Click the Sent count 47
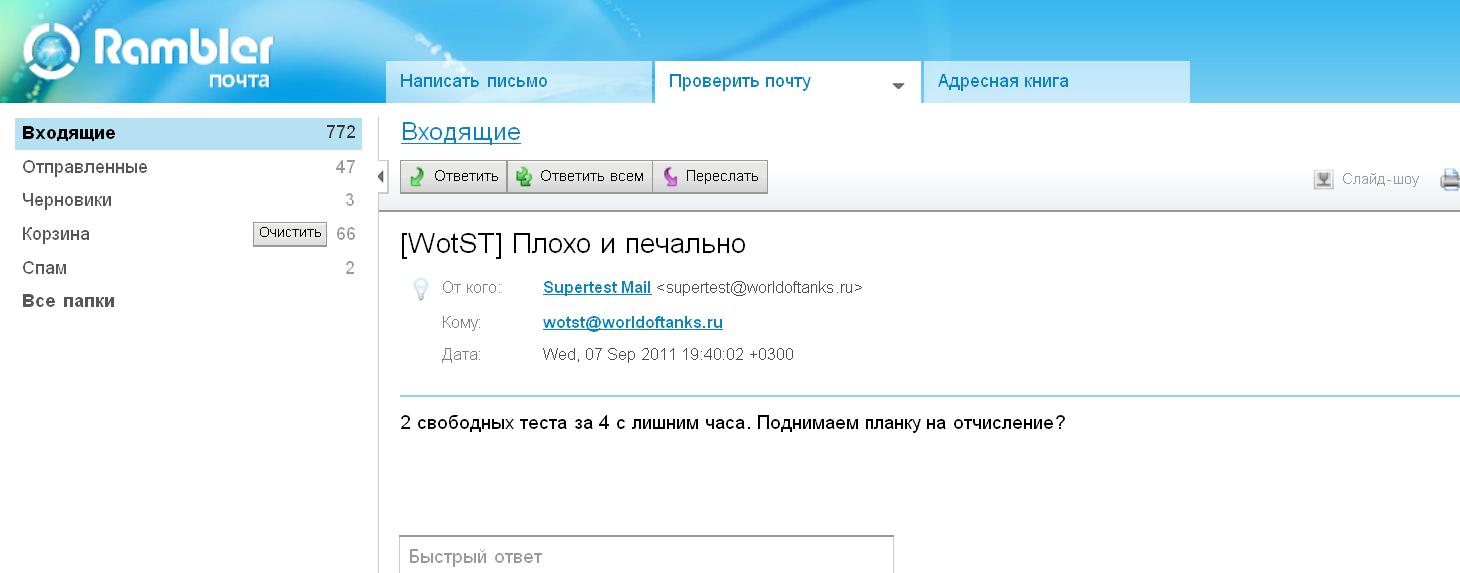The height and width of the screenshot is (573, 1460). tap(346, 167)
